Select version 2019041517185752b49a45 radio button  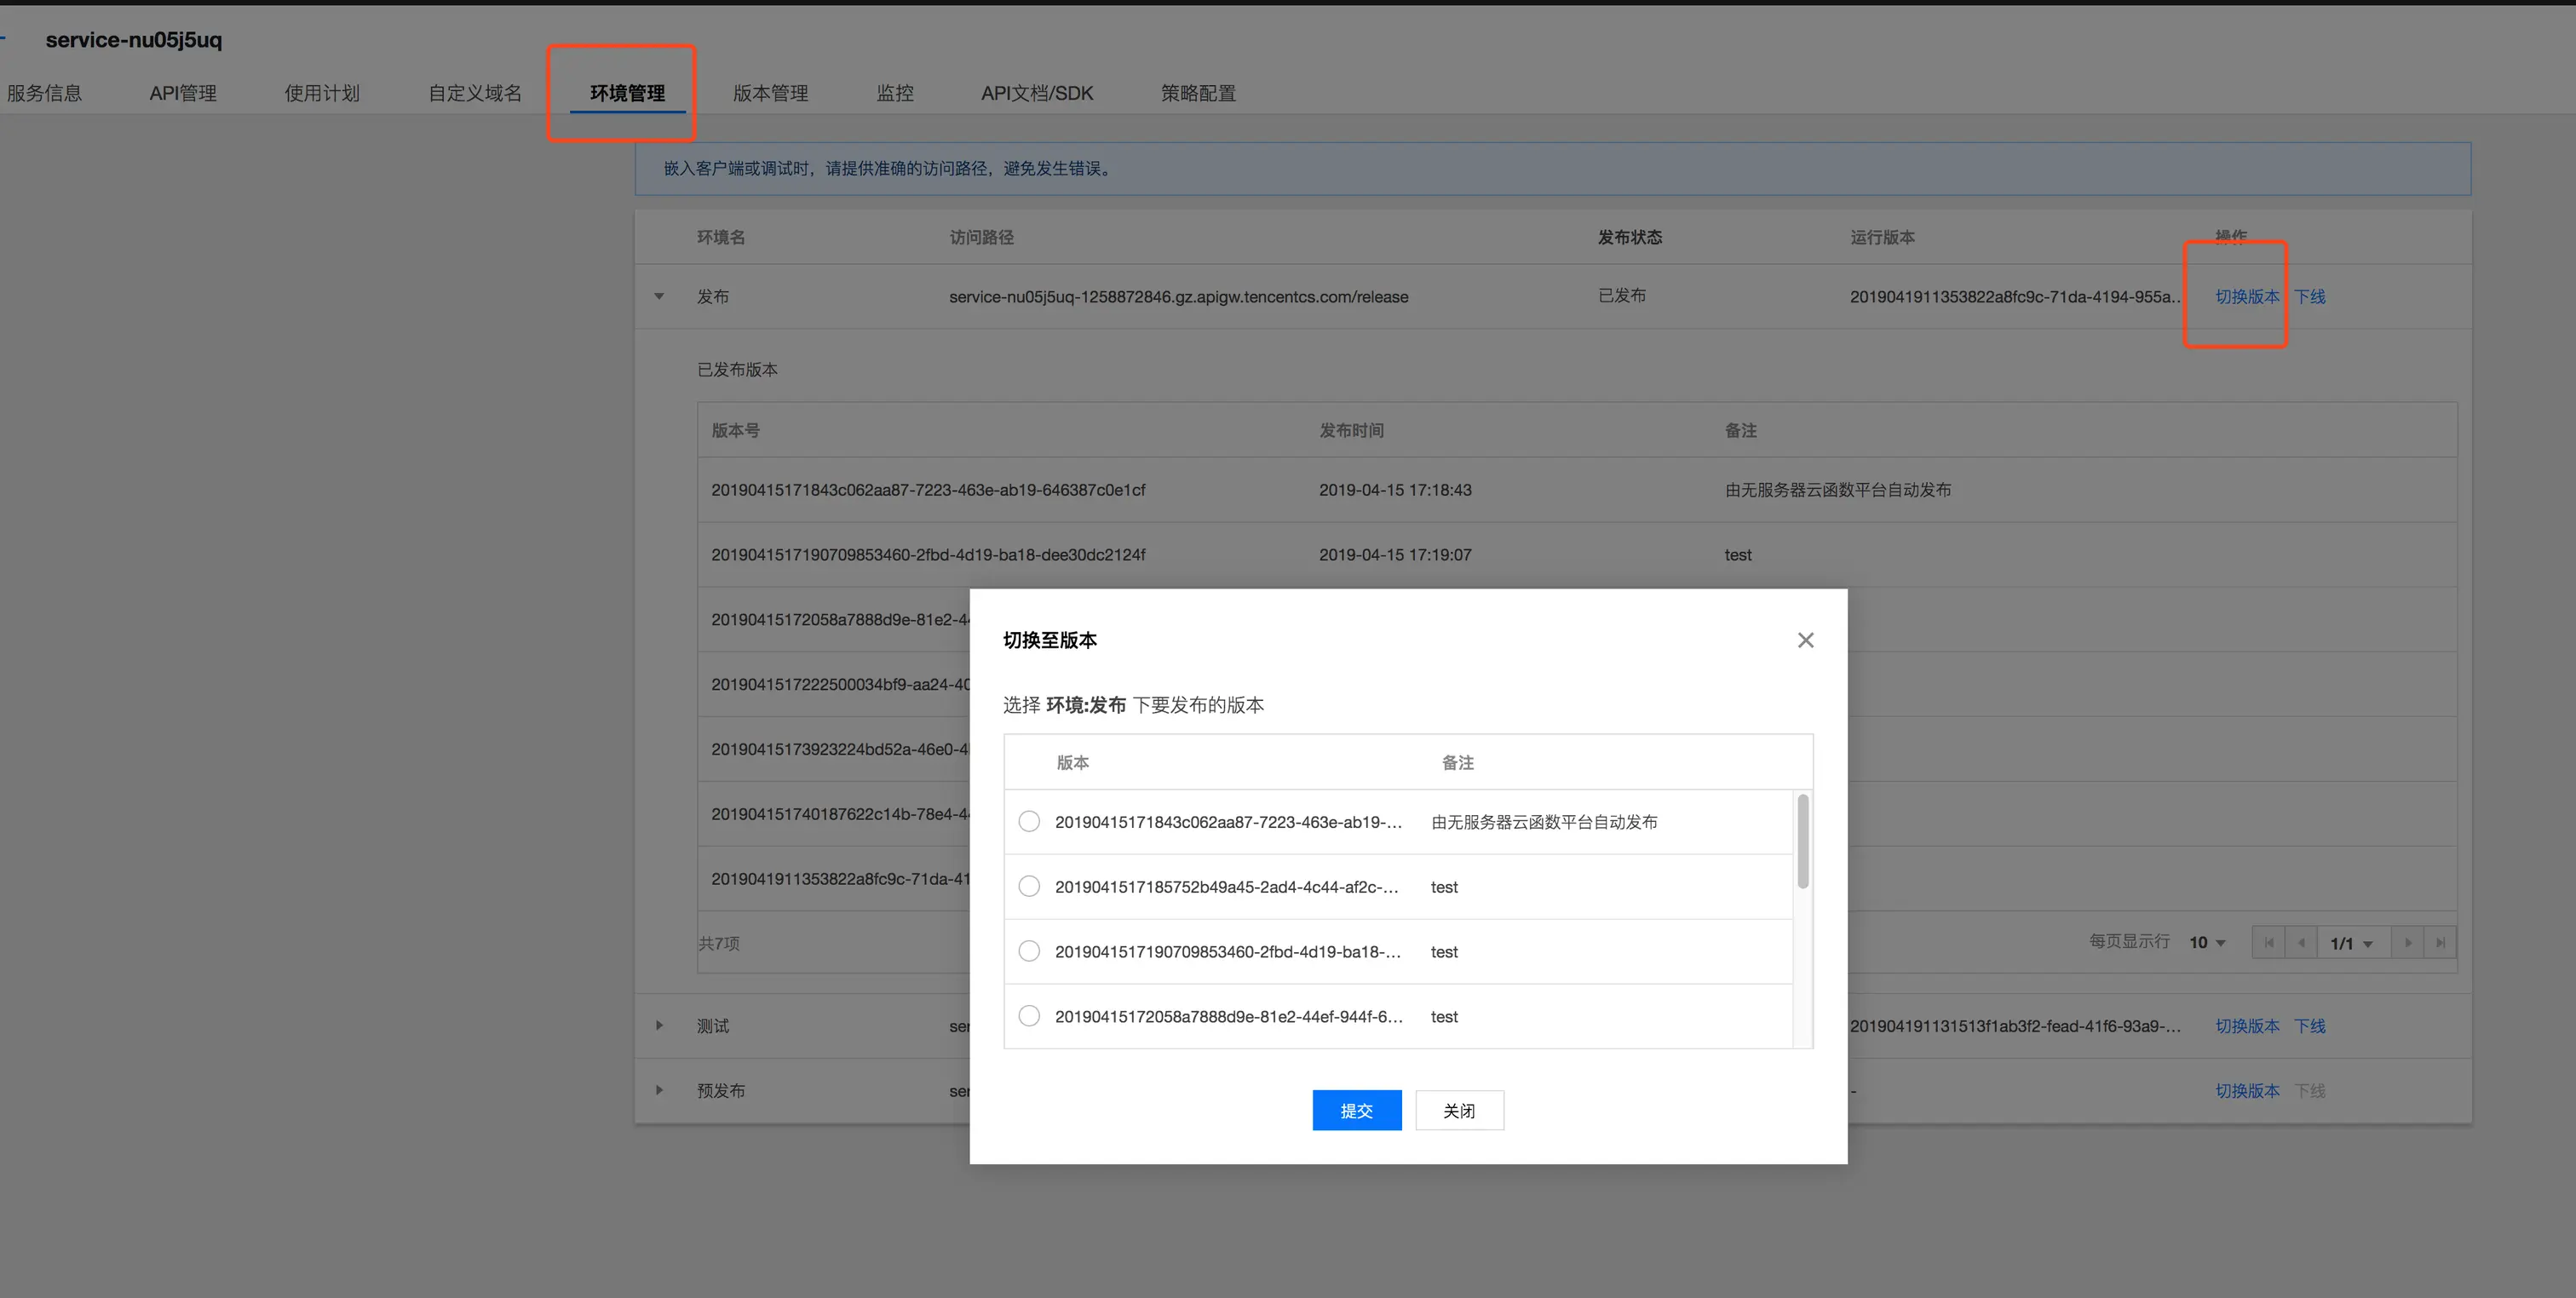pyautogui.click(x=1029, y=887)
